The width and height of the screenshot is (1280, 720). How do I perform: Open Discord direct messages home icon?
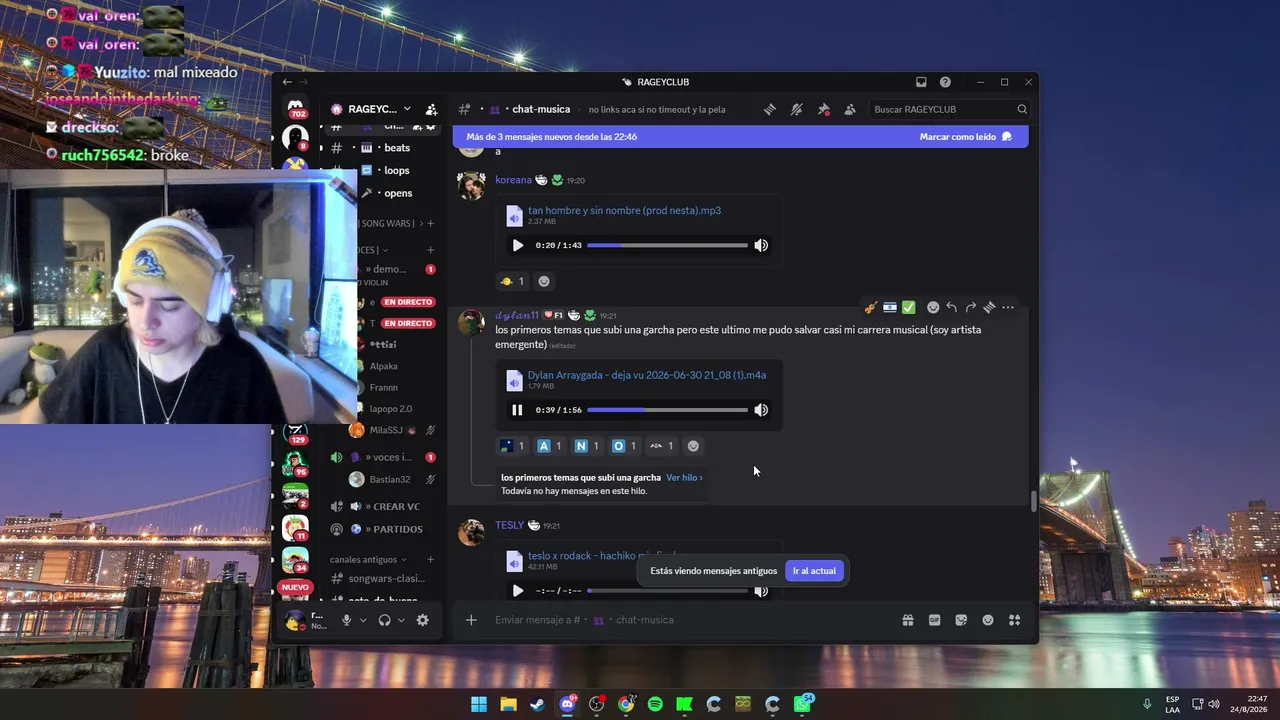point(296,107)
